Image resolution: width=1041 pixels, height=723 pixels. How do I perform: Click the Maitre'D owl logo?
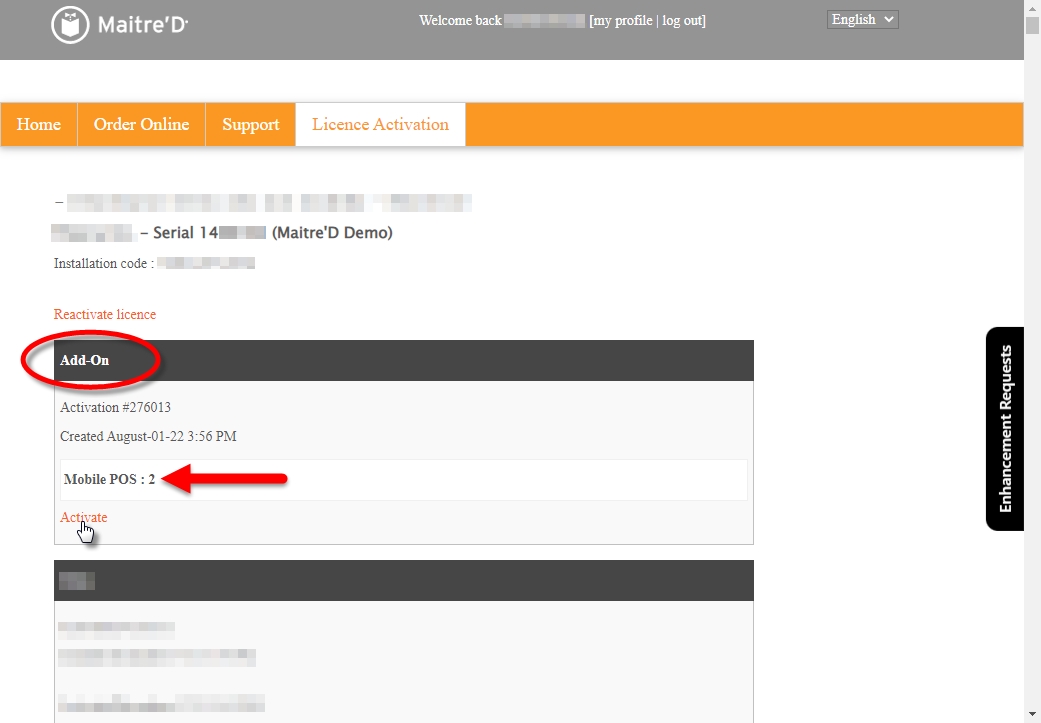click(x=70, y=26)
